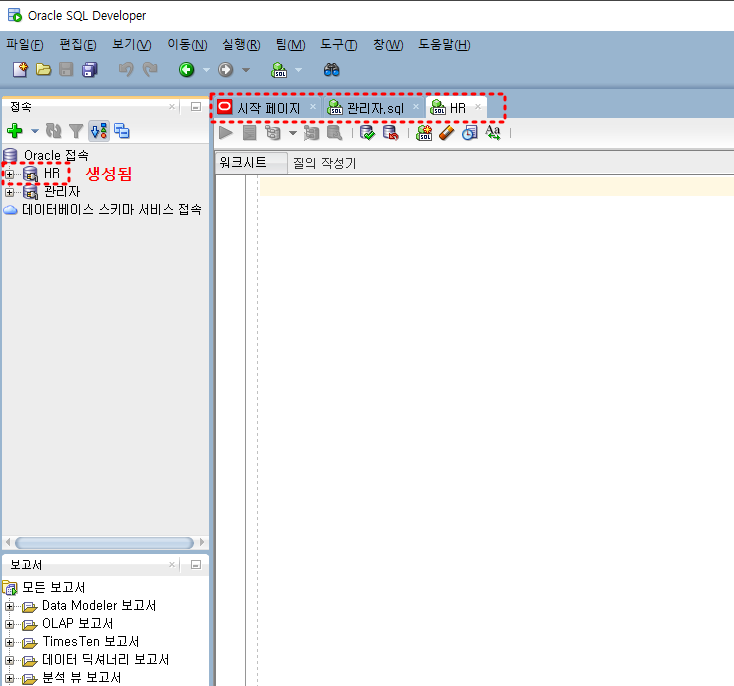
Task: Open dropdown beside SQL Worksheet toolbar icon
Action: 299,70
